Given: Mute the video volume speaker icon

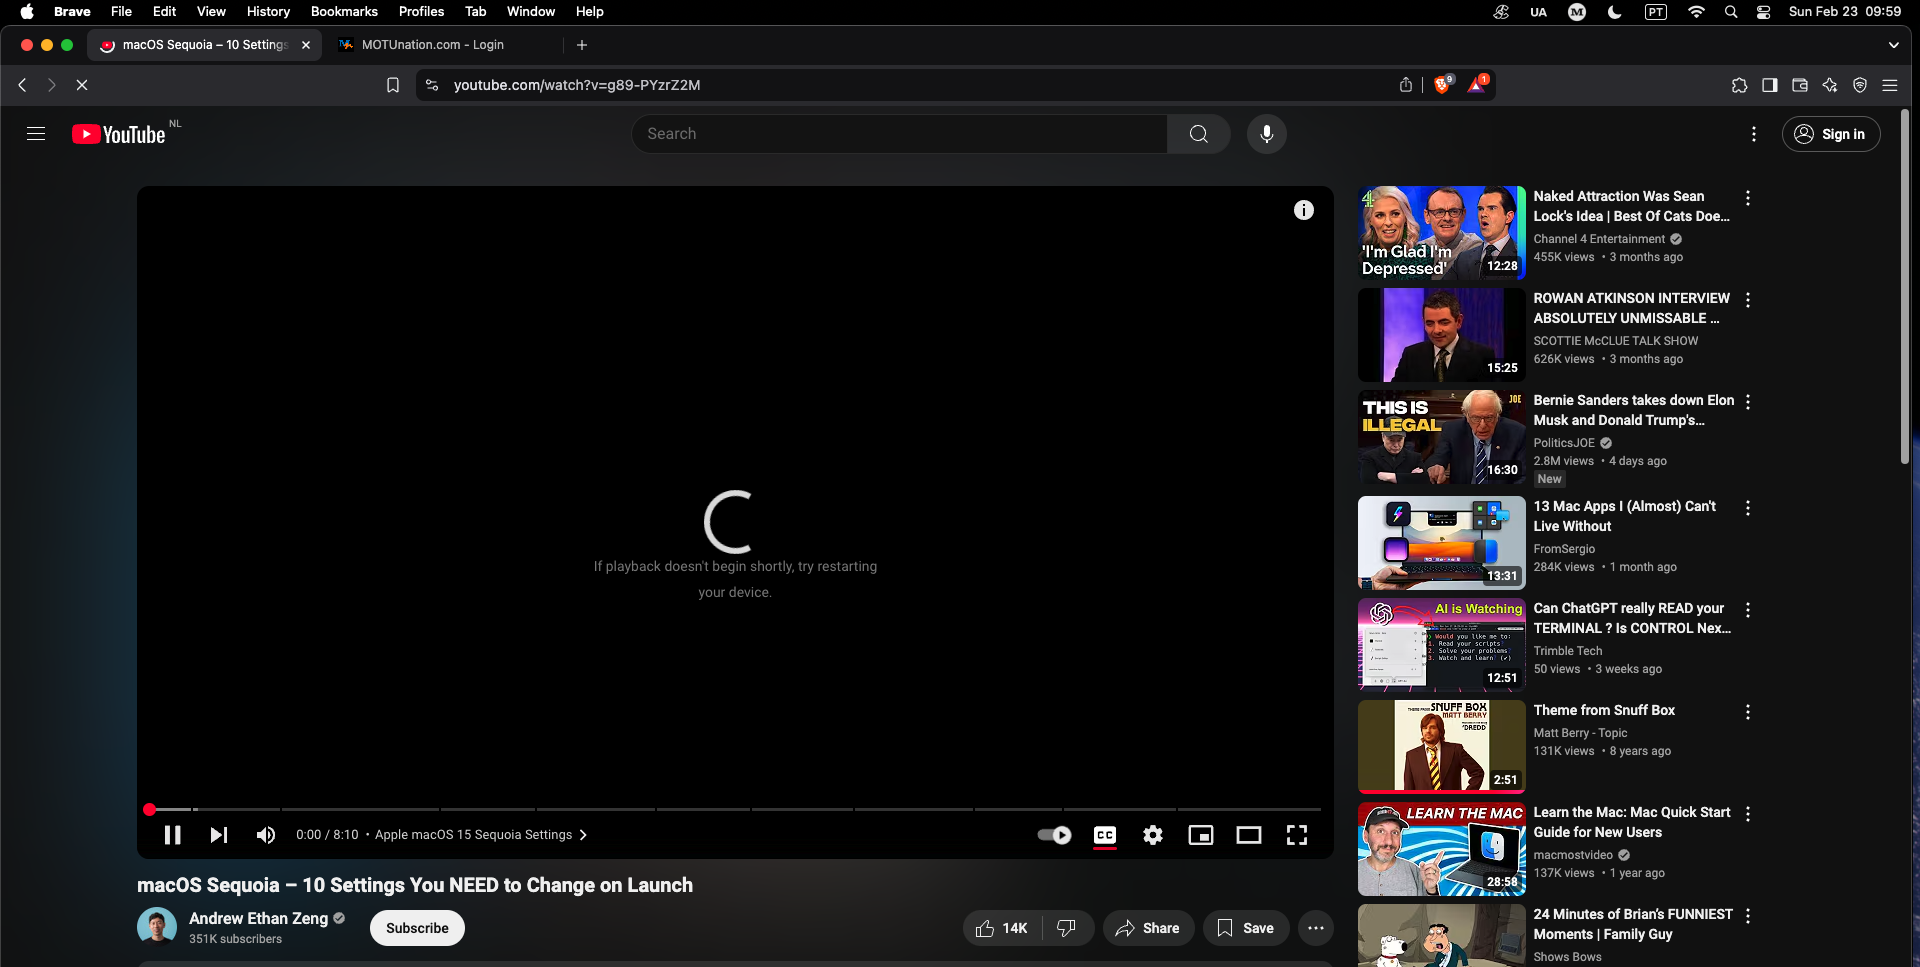Looking at the screenshot, I should [265, 835].
